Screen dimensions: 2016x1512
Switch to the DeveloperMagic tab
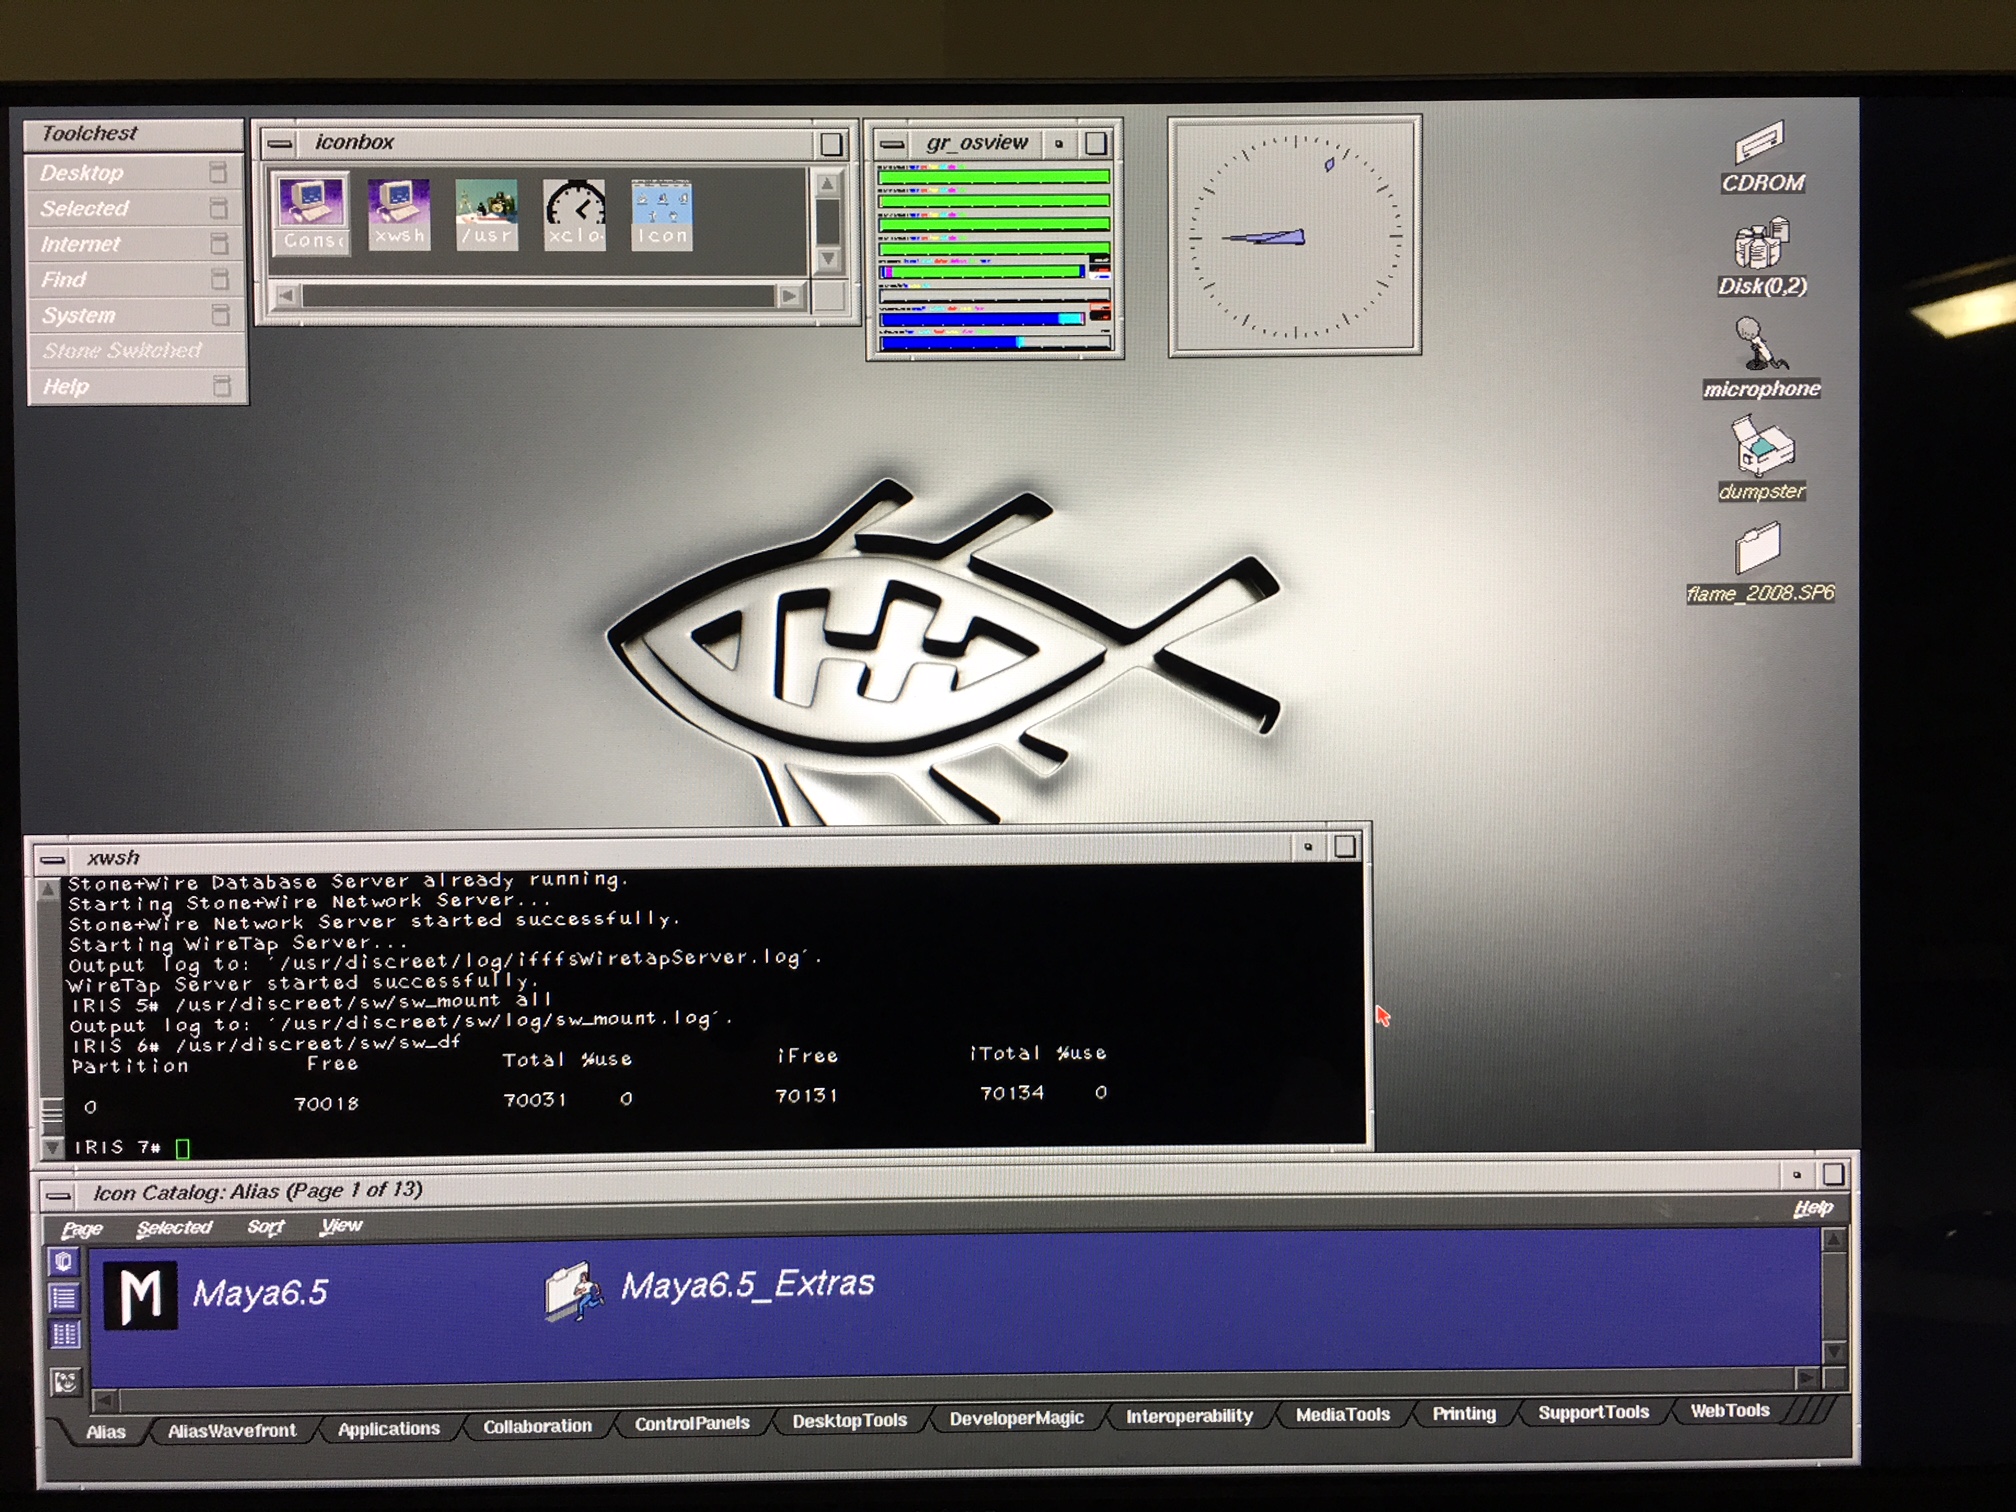pyautogui.click(x=1016, y=1418)
